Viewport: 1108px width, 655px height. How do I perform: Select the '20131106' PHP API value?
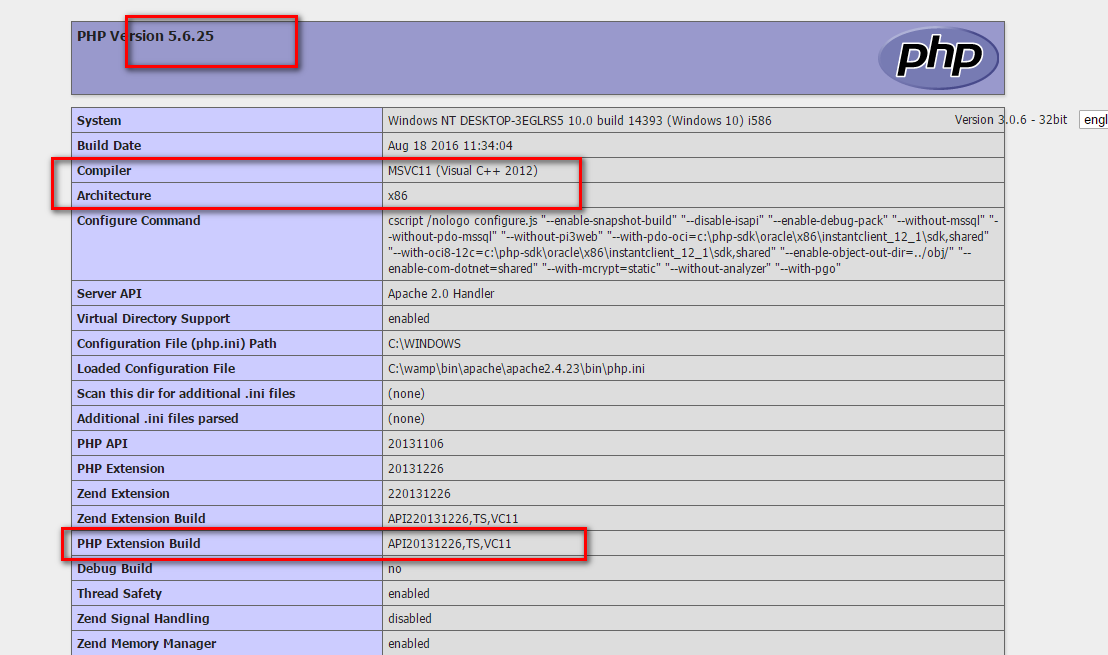[x=416, y=444]
